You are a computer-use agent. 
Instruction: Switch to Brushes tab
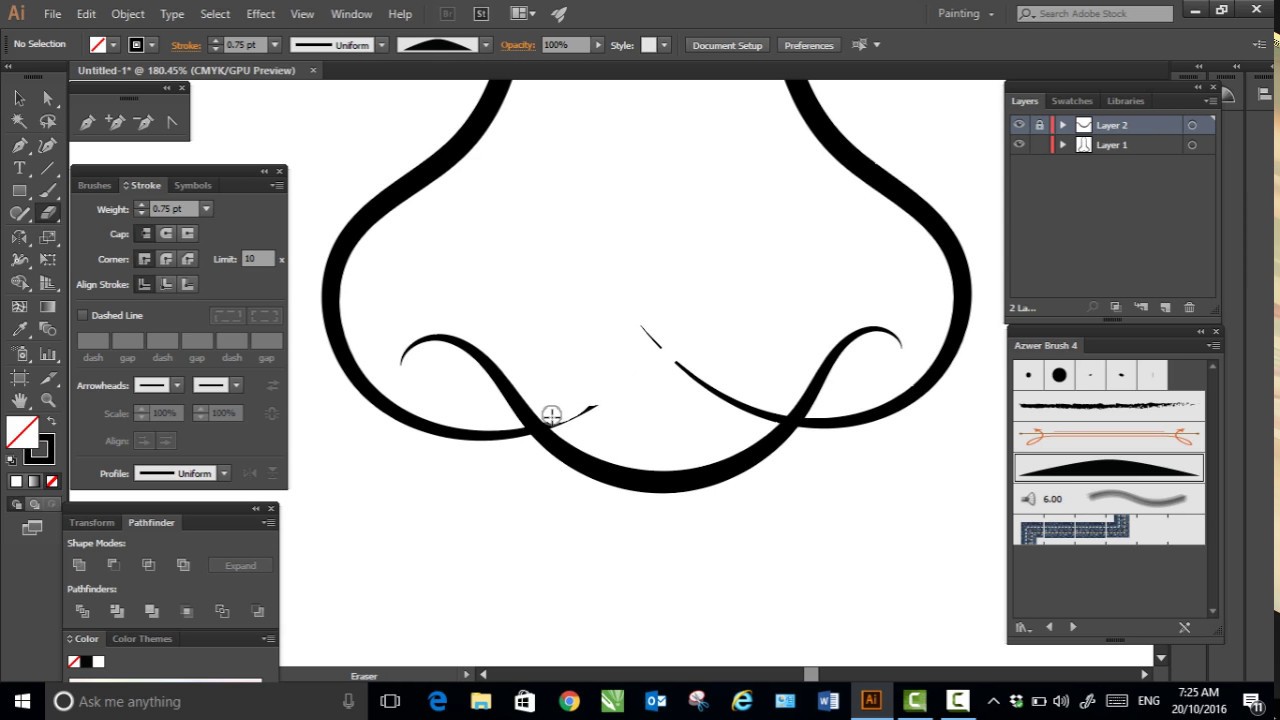[x=94, y=185]
